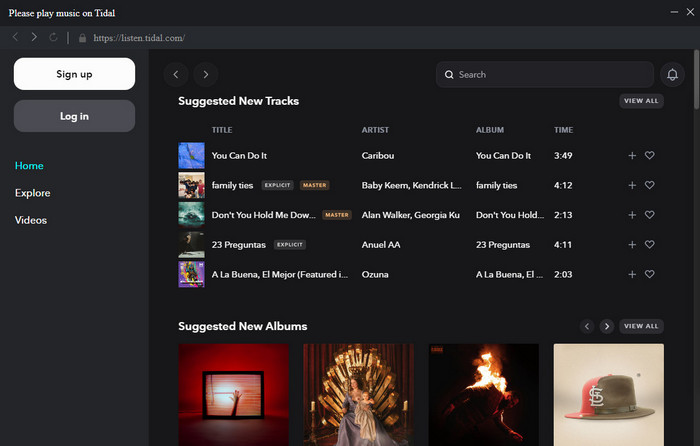The image size is (700, 446).
Task: Open the 23 Preguntas album link
Action: 503,245
